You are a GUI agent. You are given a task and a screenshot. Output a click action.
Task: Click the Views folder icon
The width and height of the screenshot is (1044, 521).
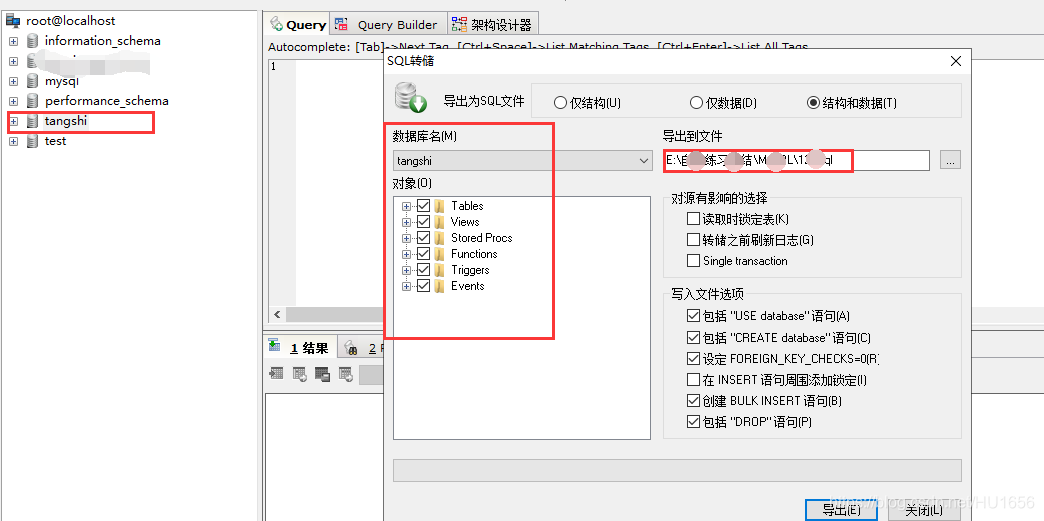[x=439, y=222]
